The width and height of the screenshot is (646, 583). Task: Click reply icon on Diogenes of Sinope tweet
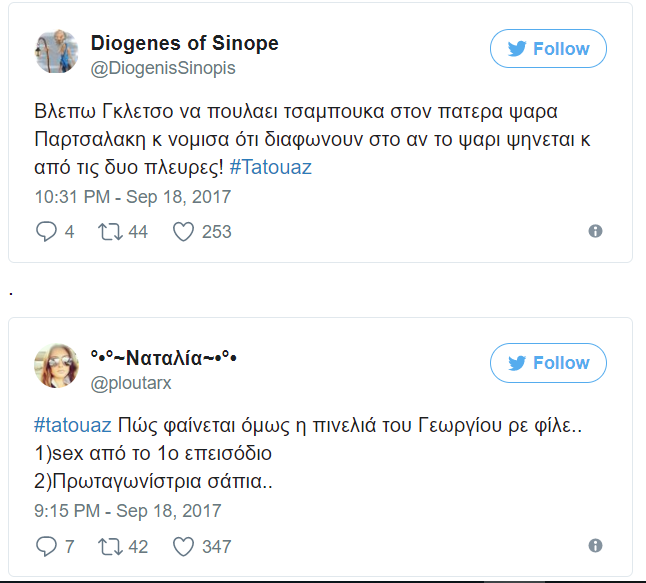coord(47,231)
